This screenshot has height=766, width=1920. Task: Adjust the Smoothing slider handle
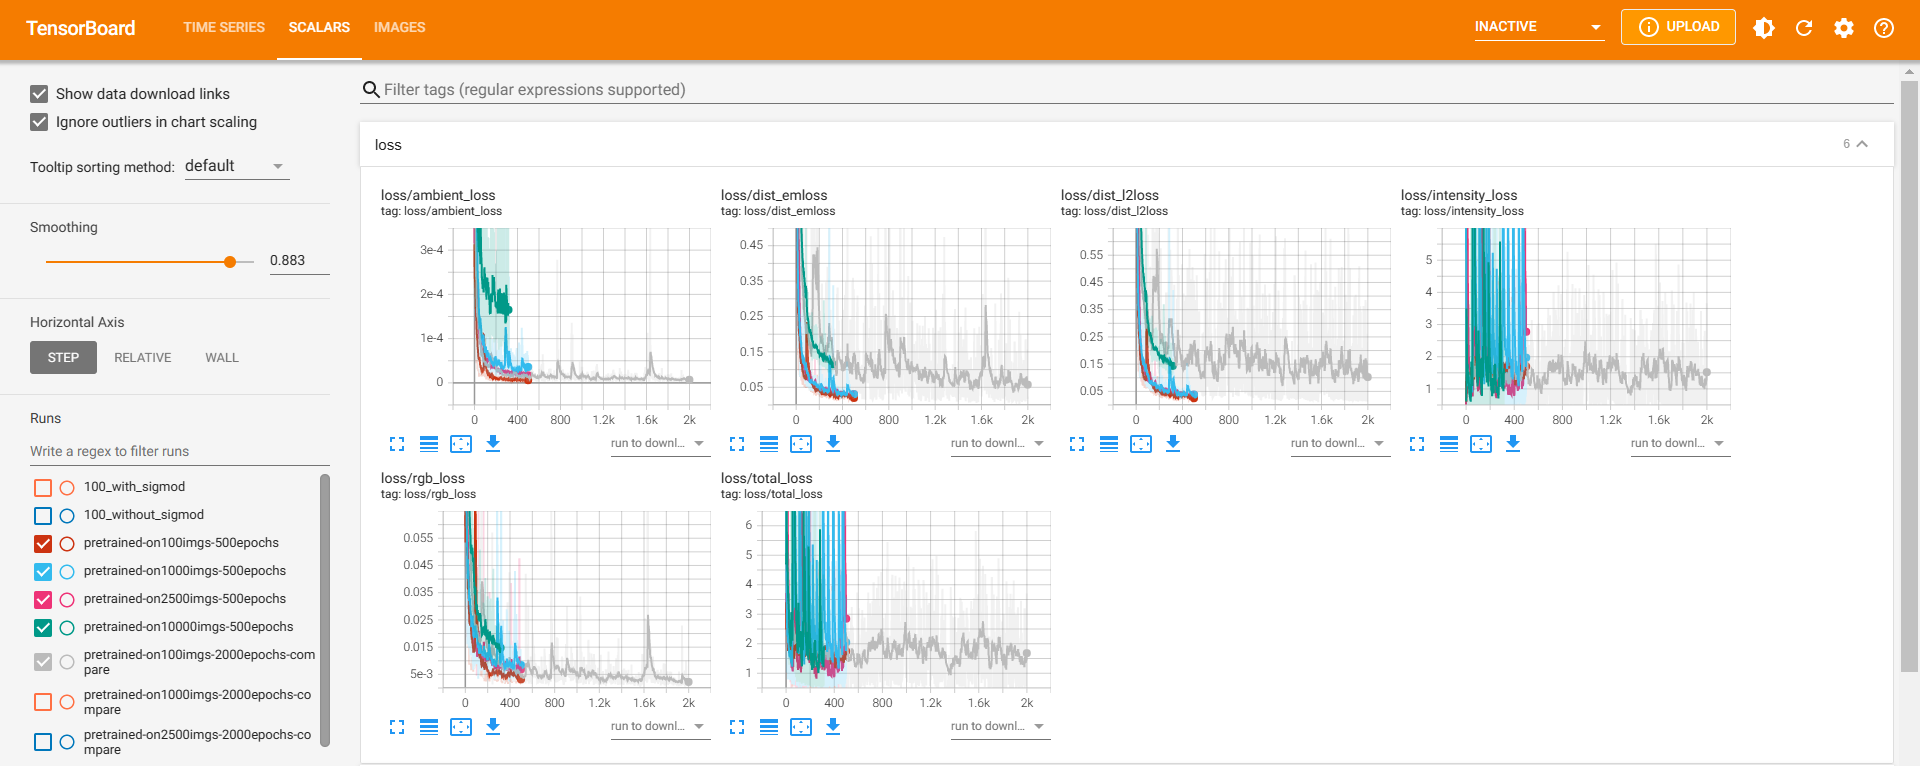tap(230, 262)
